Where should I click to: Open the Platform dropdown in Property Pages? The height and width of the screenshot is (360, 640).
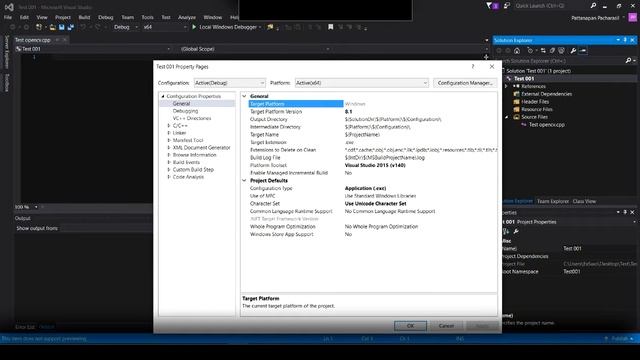tap(362, 83)
